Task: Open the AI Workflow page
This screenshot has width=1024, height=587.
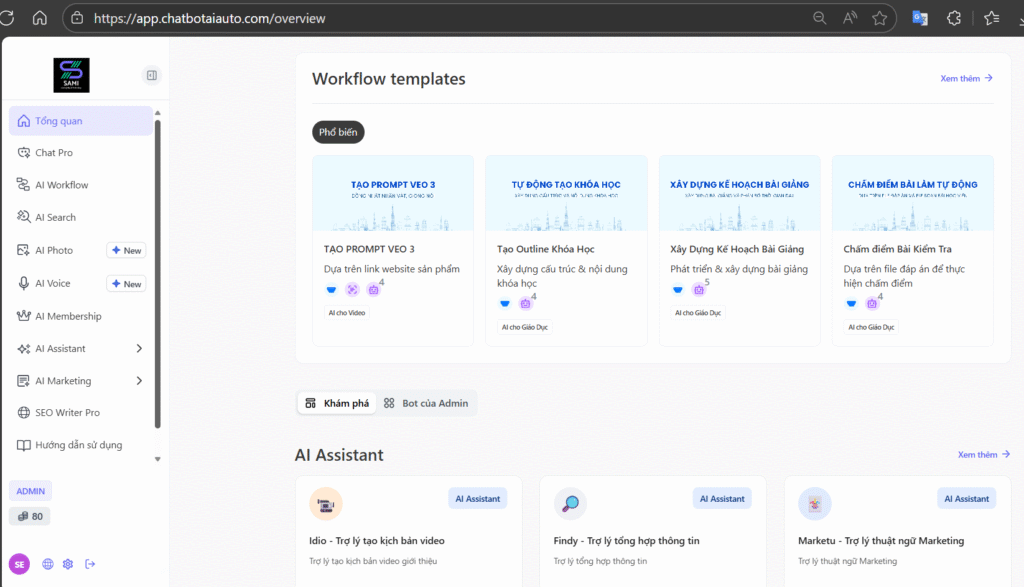Action: click(x=61, y=185)
